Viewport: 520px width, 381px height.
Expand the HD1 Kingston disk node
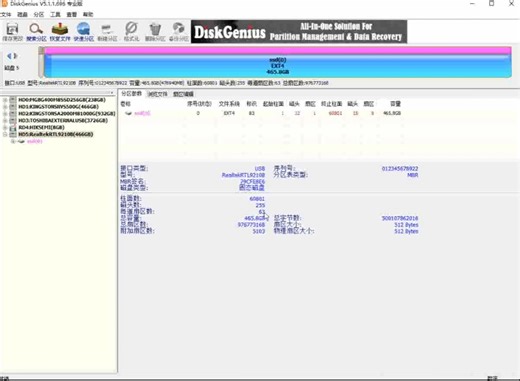(x=5, y=107)
